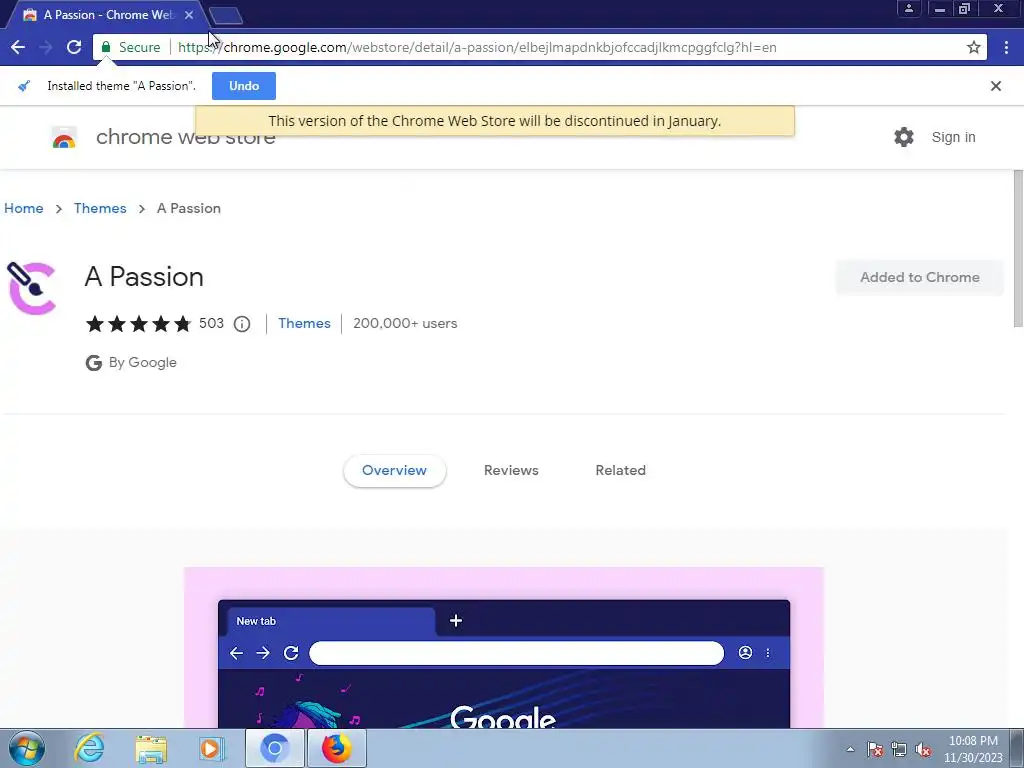
Task: Click the theme preview screenshot
Action: coord(504,648)
